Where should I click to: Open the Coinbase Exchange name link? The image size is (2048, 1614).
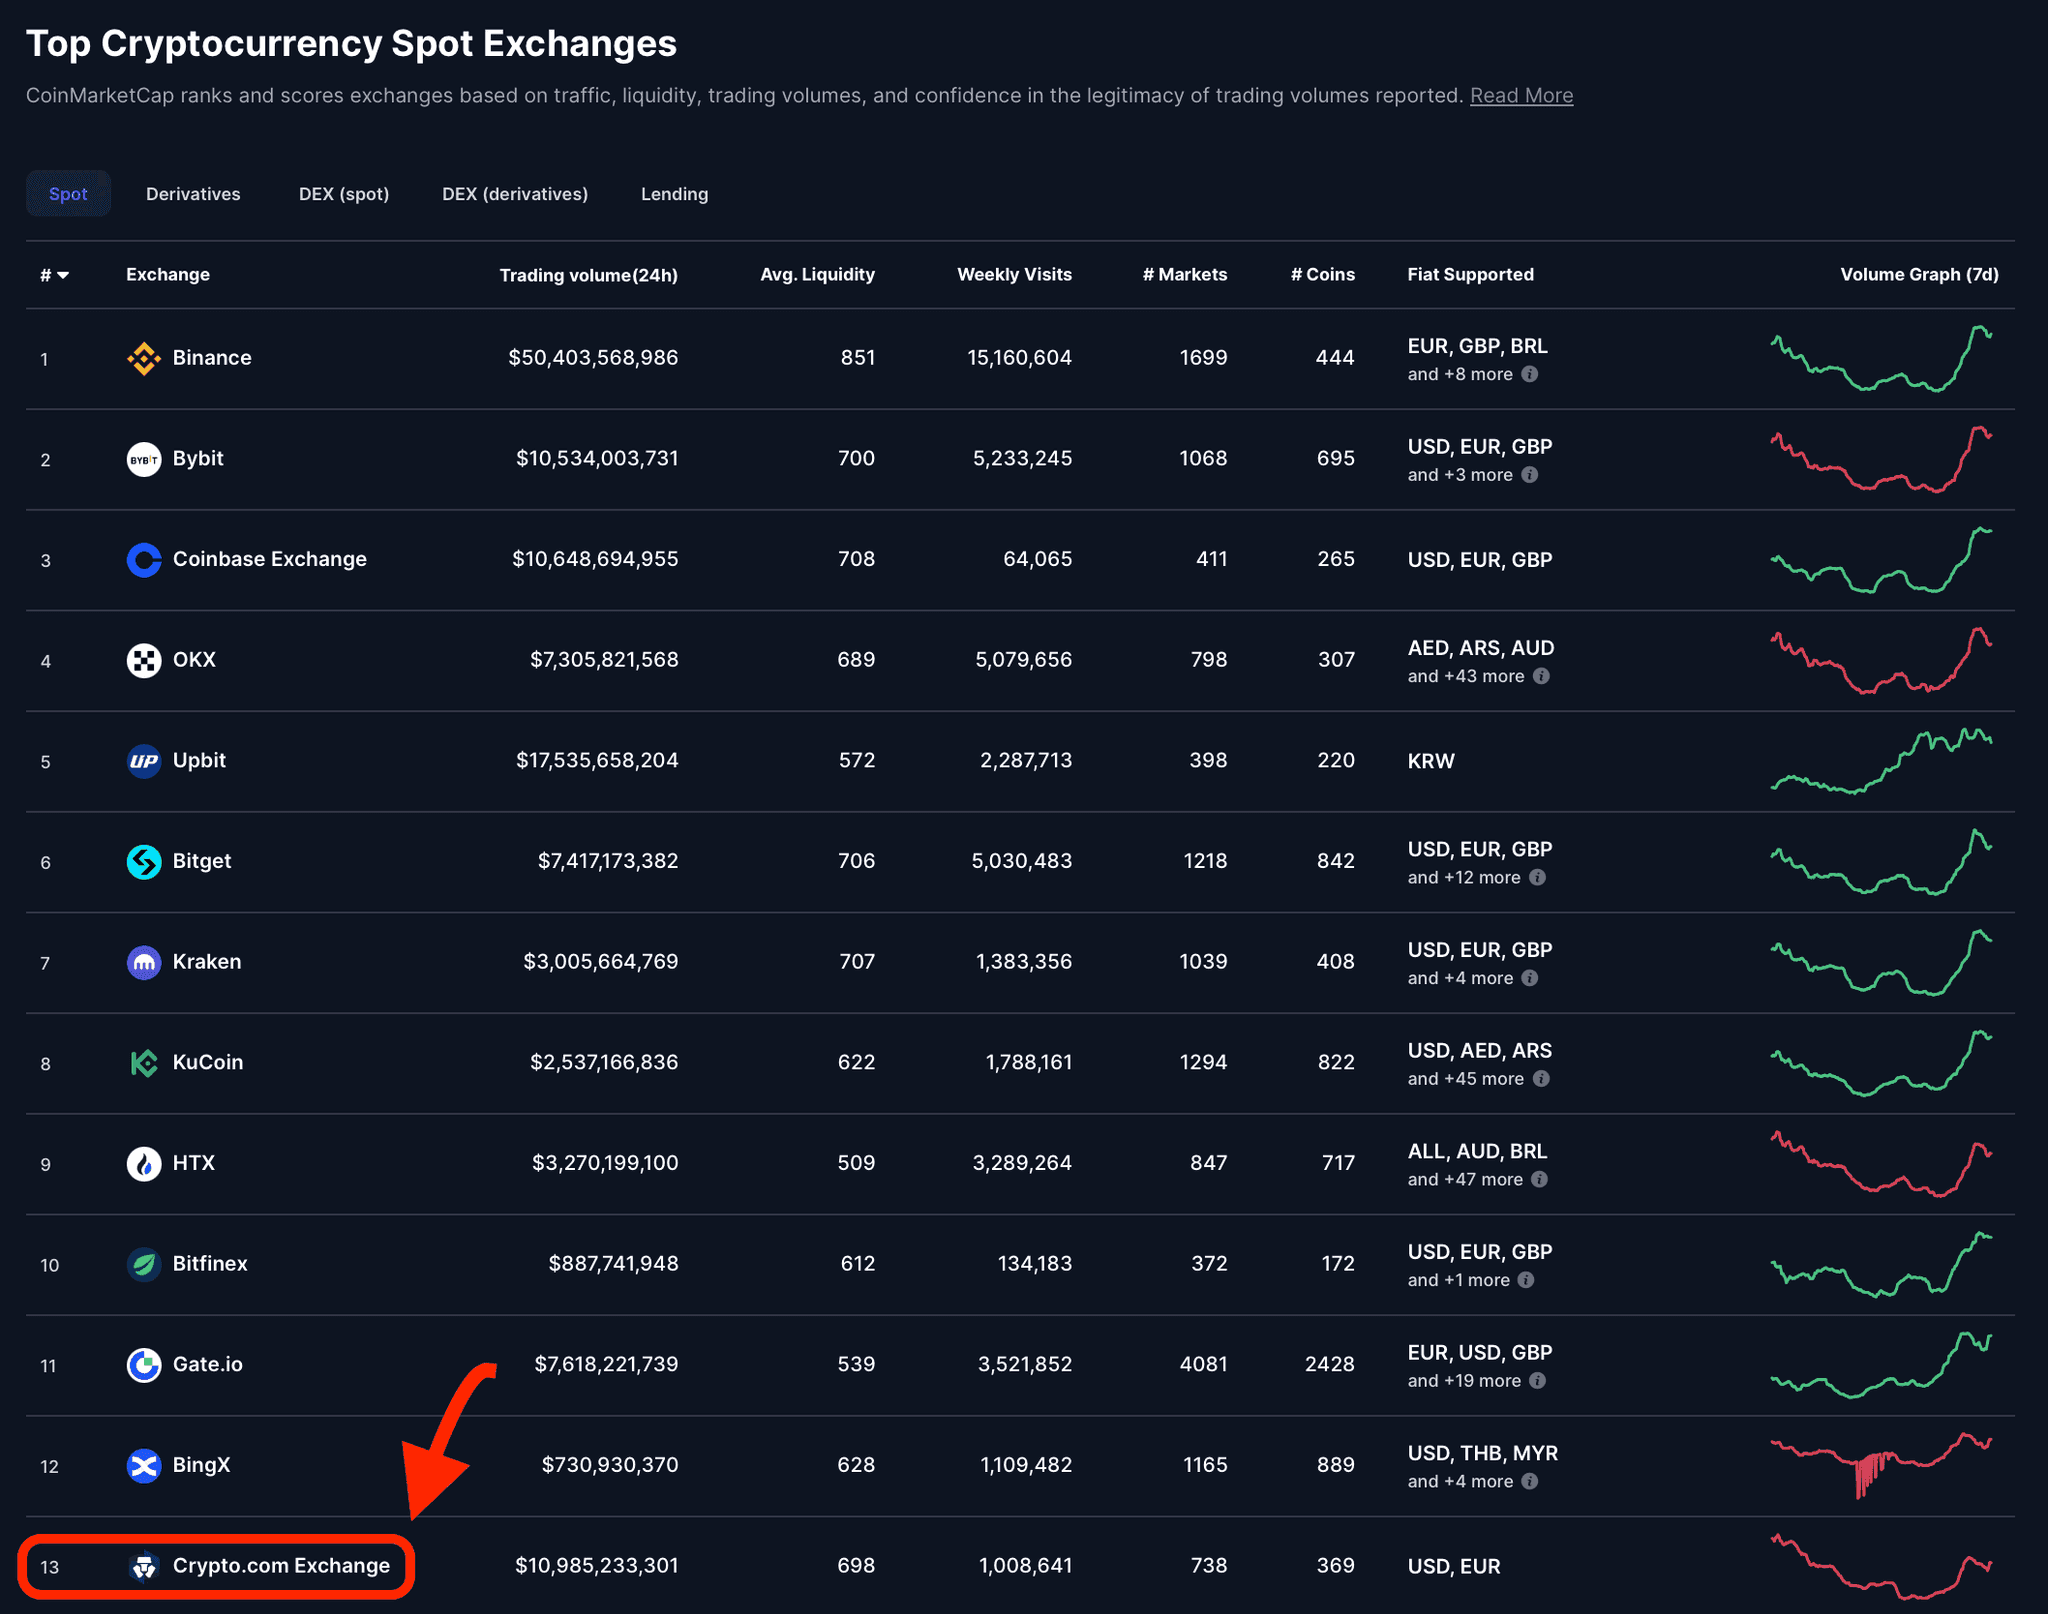(270, 559)
